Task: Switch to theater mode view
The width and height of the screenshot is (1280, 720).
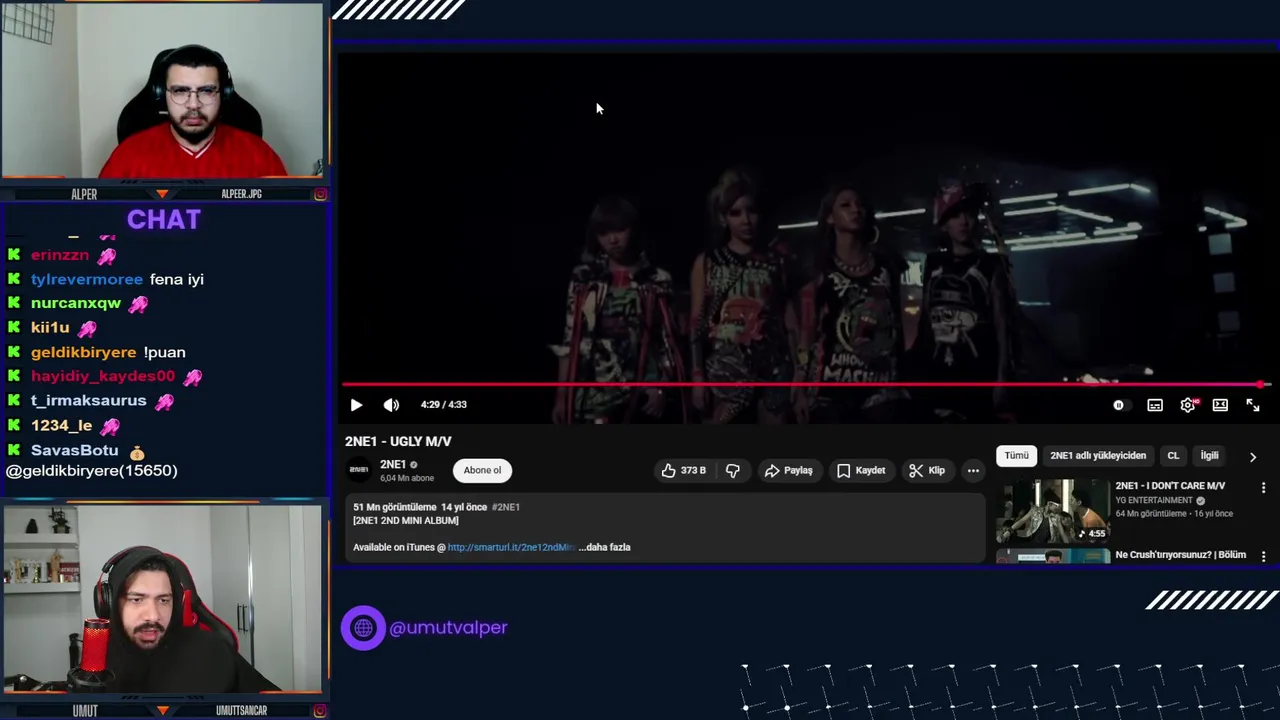Action: (x=1220, y=405)
